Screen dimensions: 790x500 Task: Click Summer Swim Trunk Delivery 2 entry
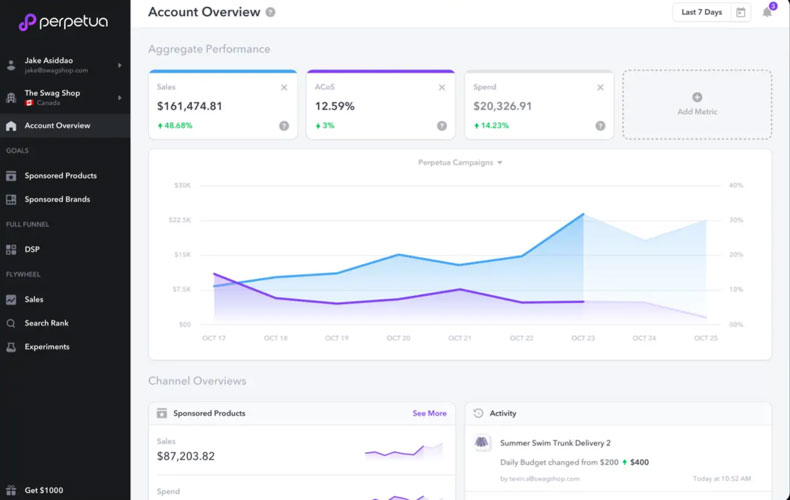click(555, 443)
